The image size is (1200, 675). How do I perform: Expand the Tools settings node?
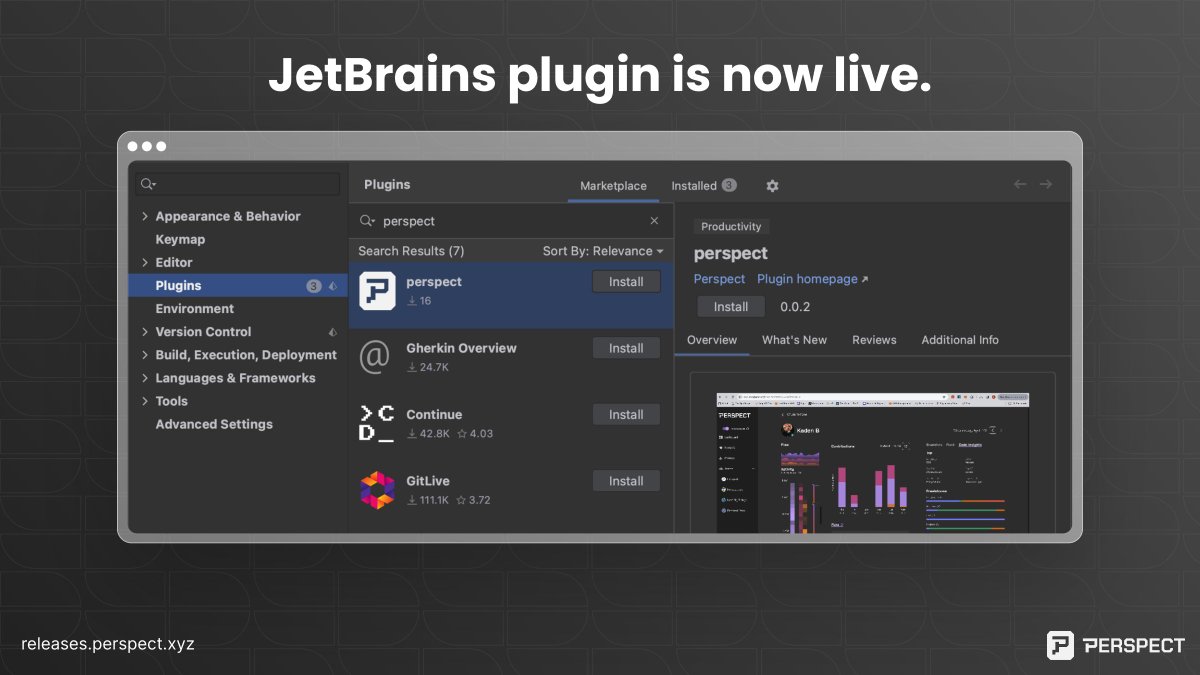tap(145, 401)
